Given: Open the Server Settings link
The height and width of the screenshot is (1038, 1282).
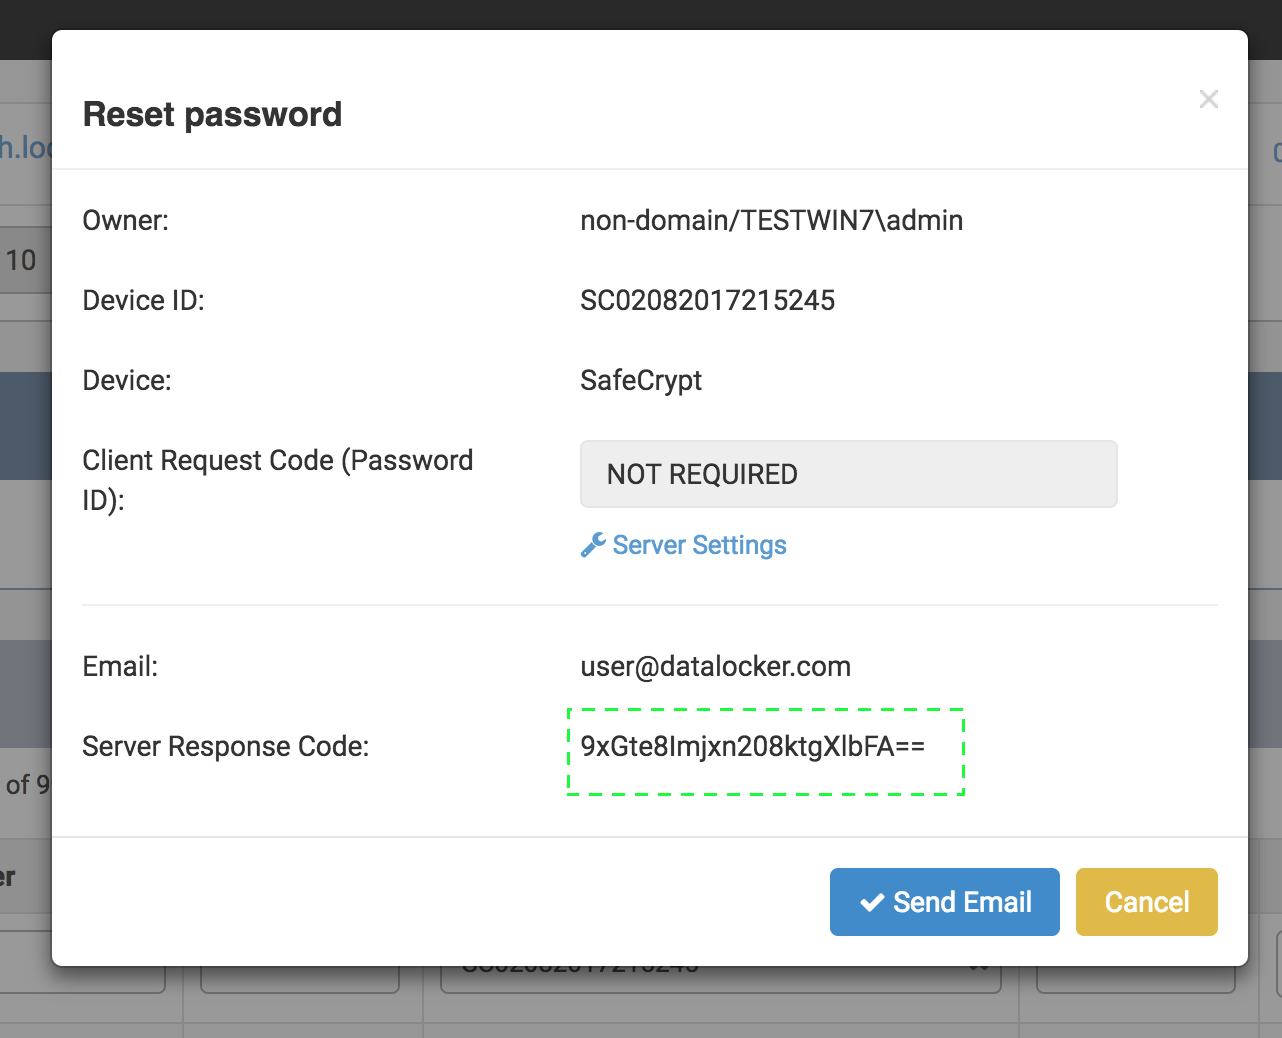Looking at the screenshot, I should pos(699,545).
